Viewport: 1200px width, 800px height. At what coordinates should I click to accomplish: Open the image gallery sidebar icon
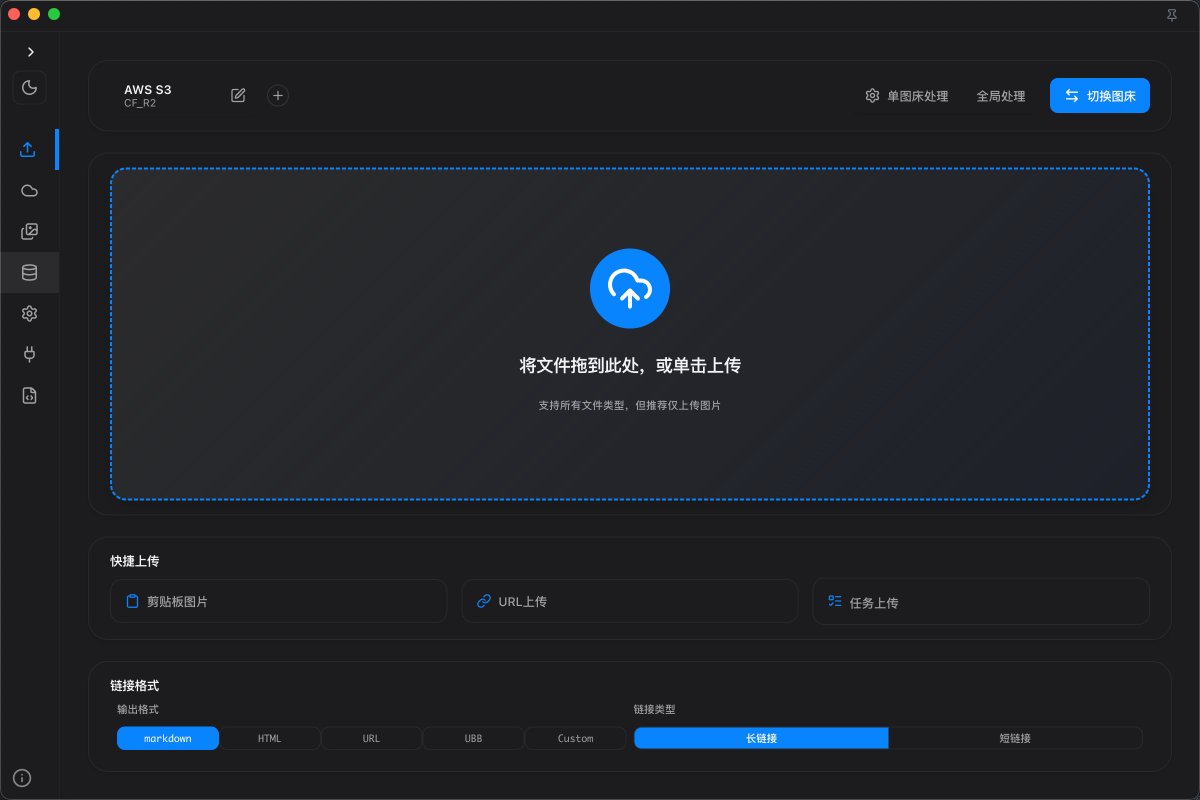pos(29,232)
